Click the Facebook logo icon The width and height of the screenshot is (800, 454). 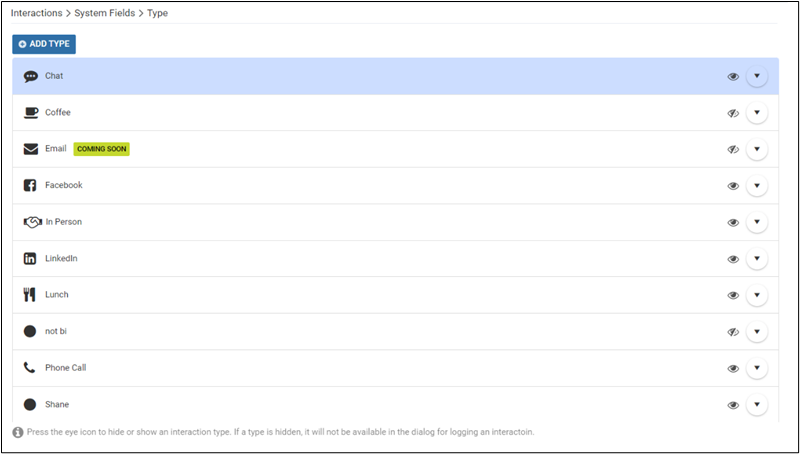pyautogui.click(x=30, y=185)
